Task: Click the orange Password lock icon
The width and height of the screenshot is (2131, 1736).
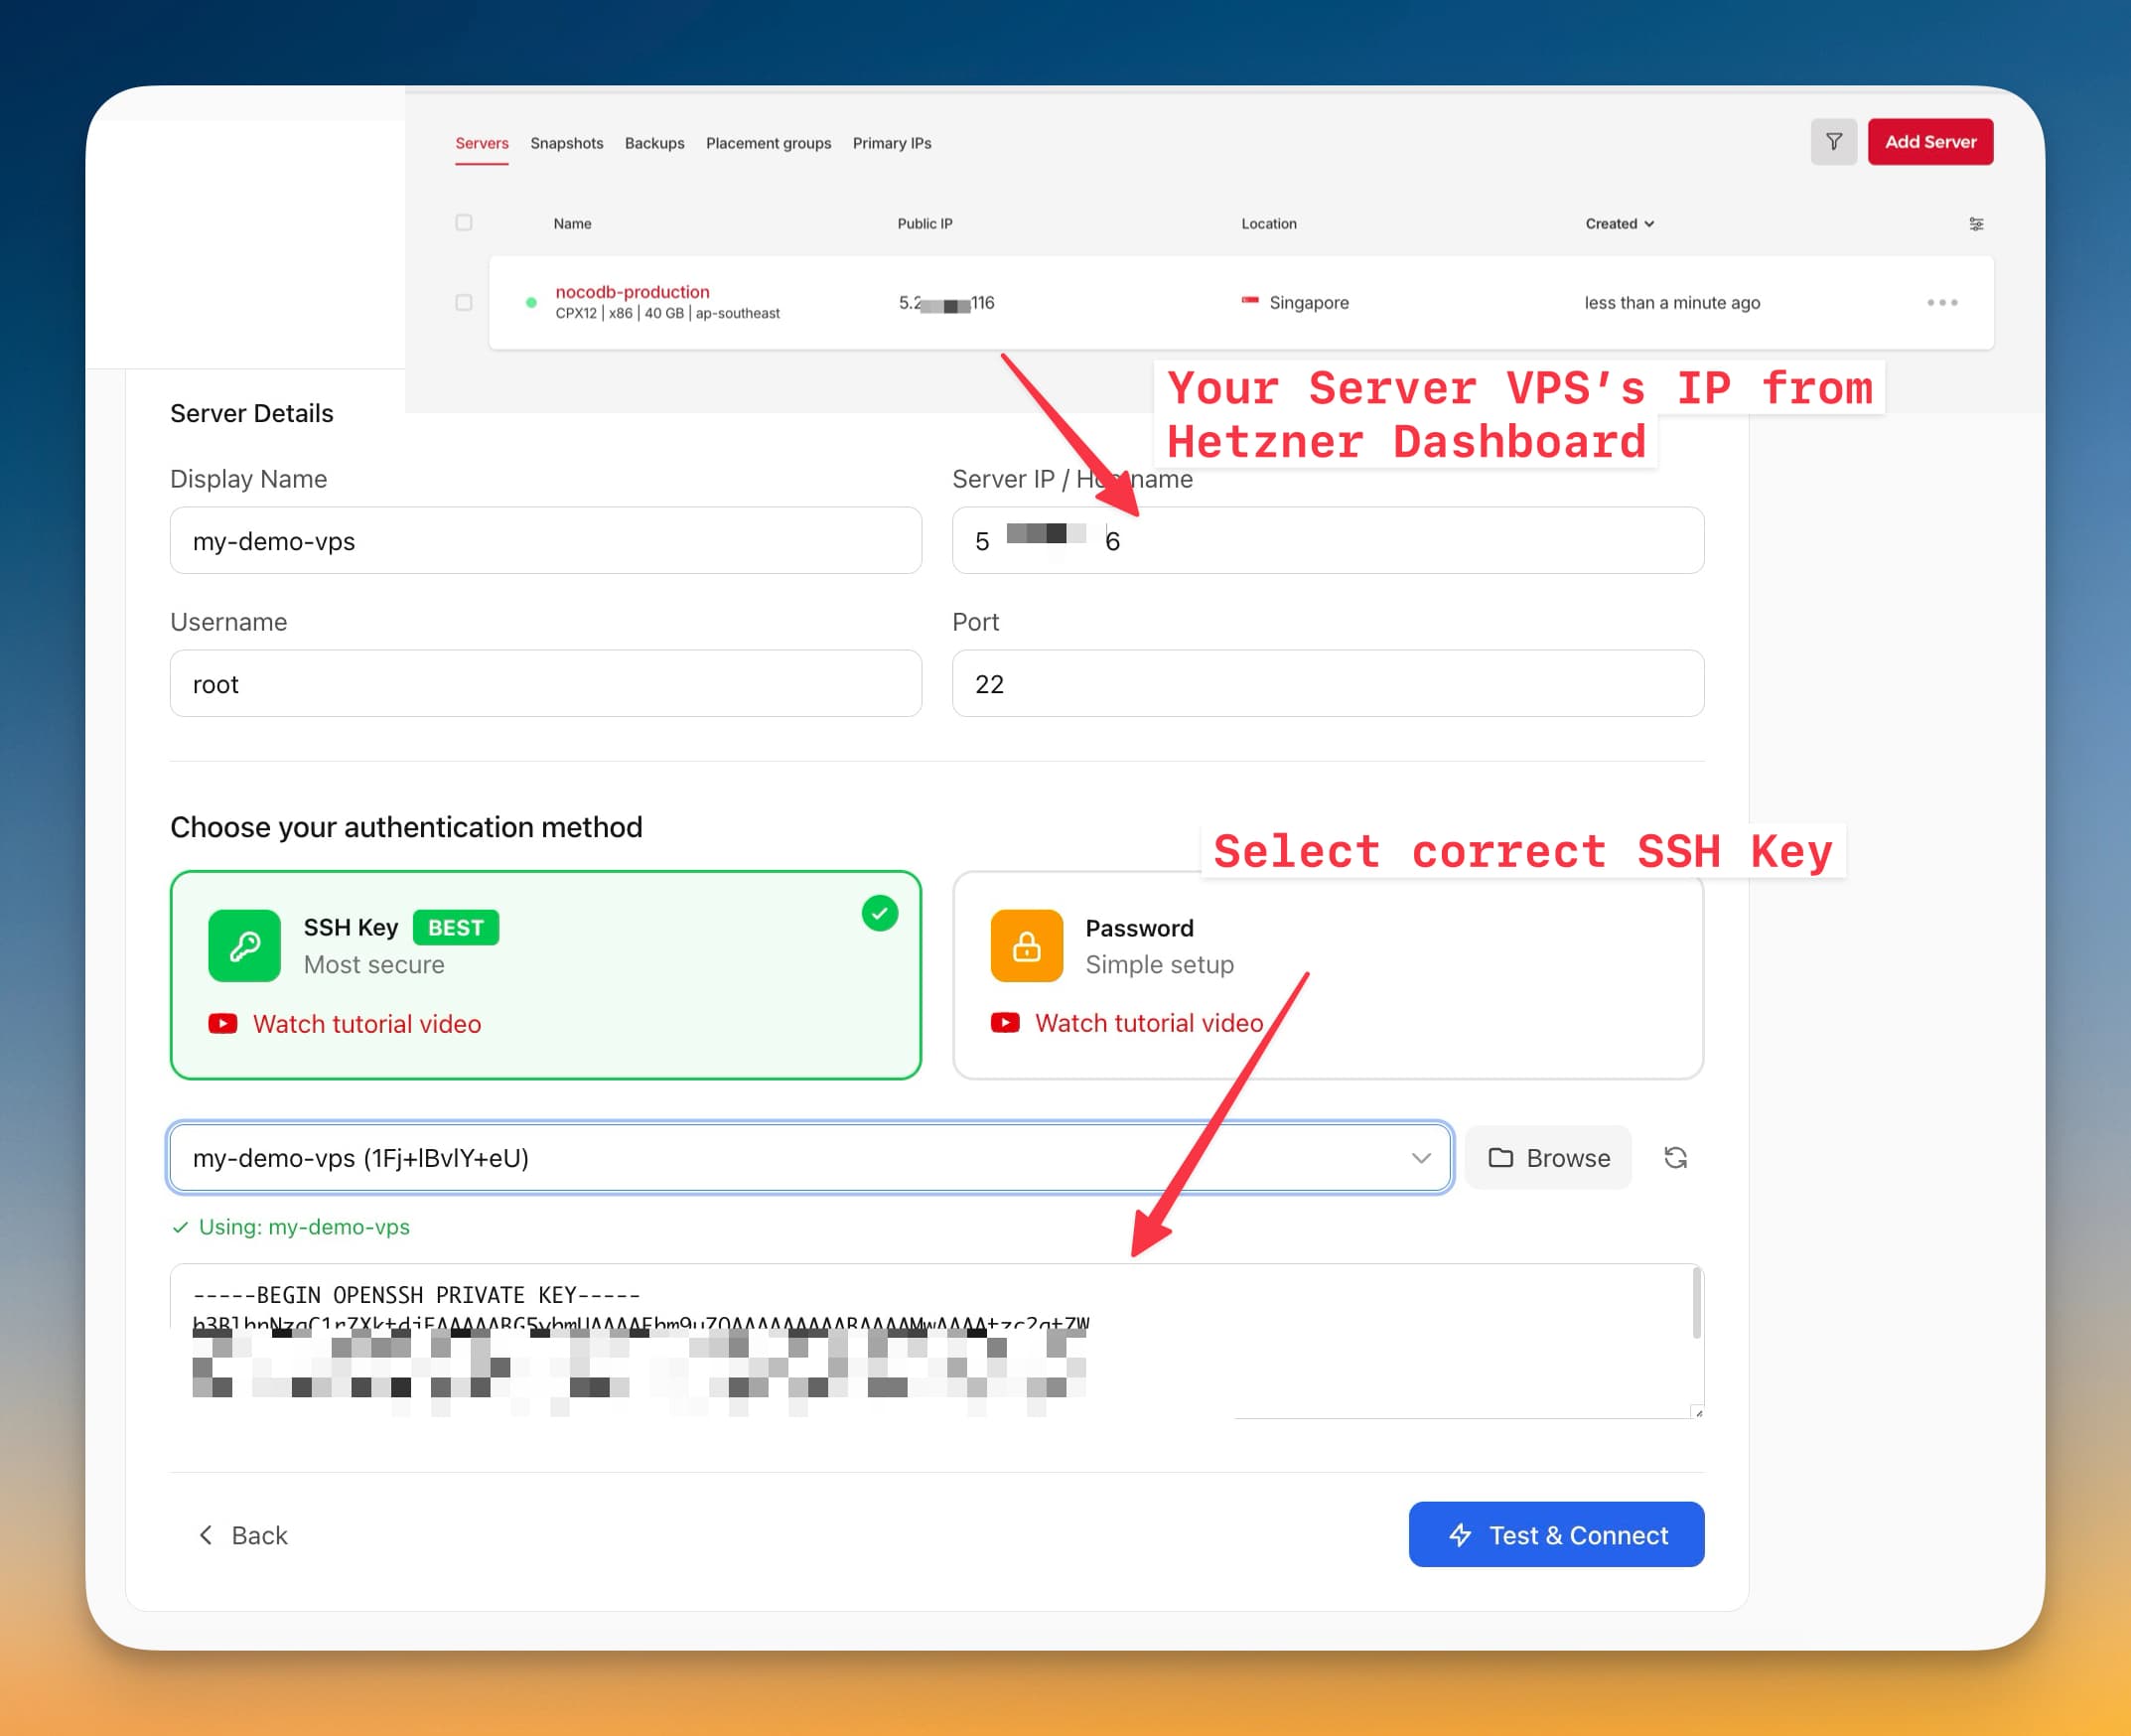Action: (1026, 946)
